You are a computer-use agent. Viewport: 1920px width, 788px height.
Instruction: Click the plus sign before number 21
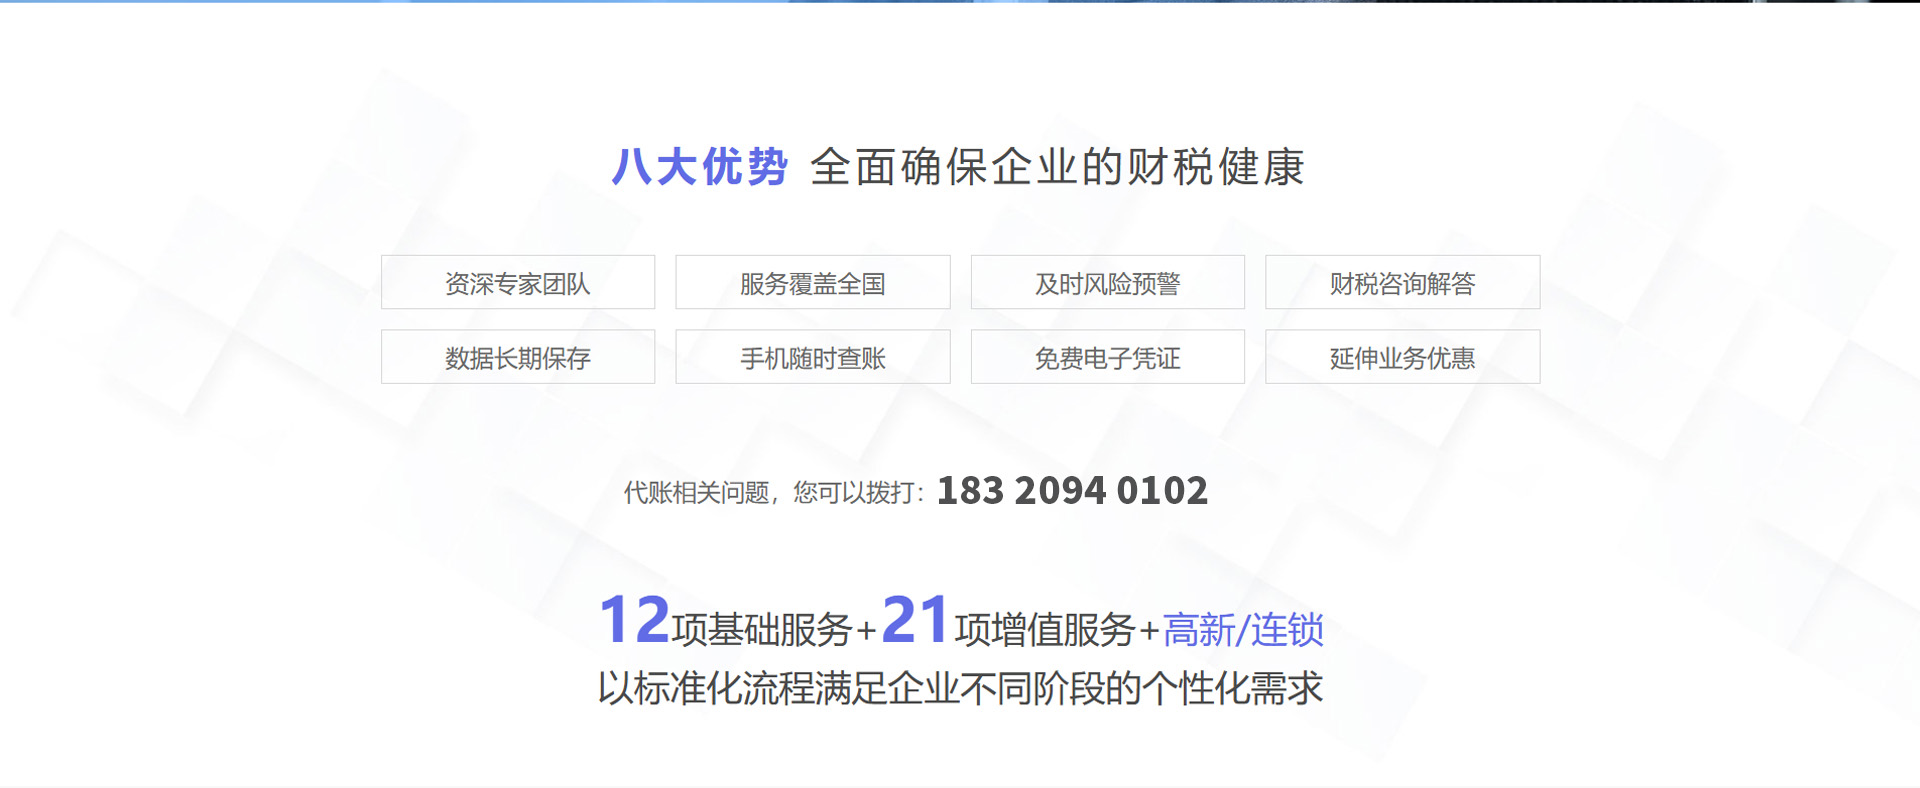(866, 632)
